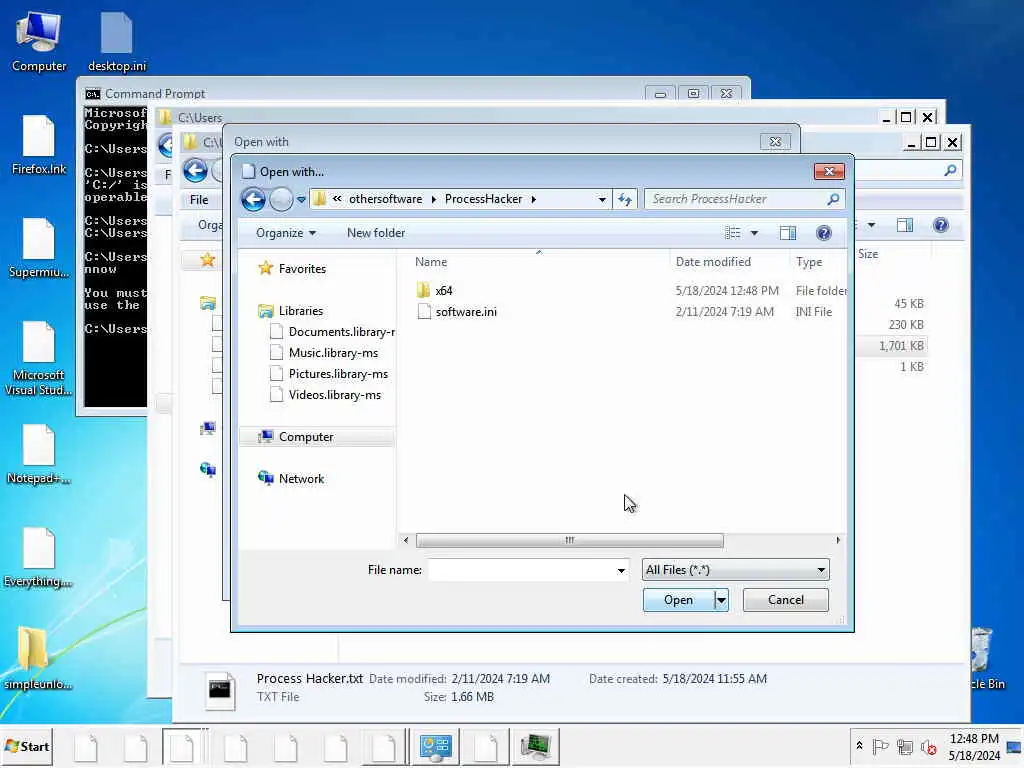Click the search magnifier in Search ProcessHacker box
Image resolution: width=1024 pixels, height=768 pixels.
click(x=833, y=199)
